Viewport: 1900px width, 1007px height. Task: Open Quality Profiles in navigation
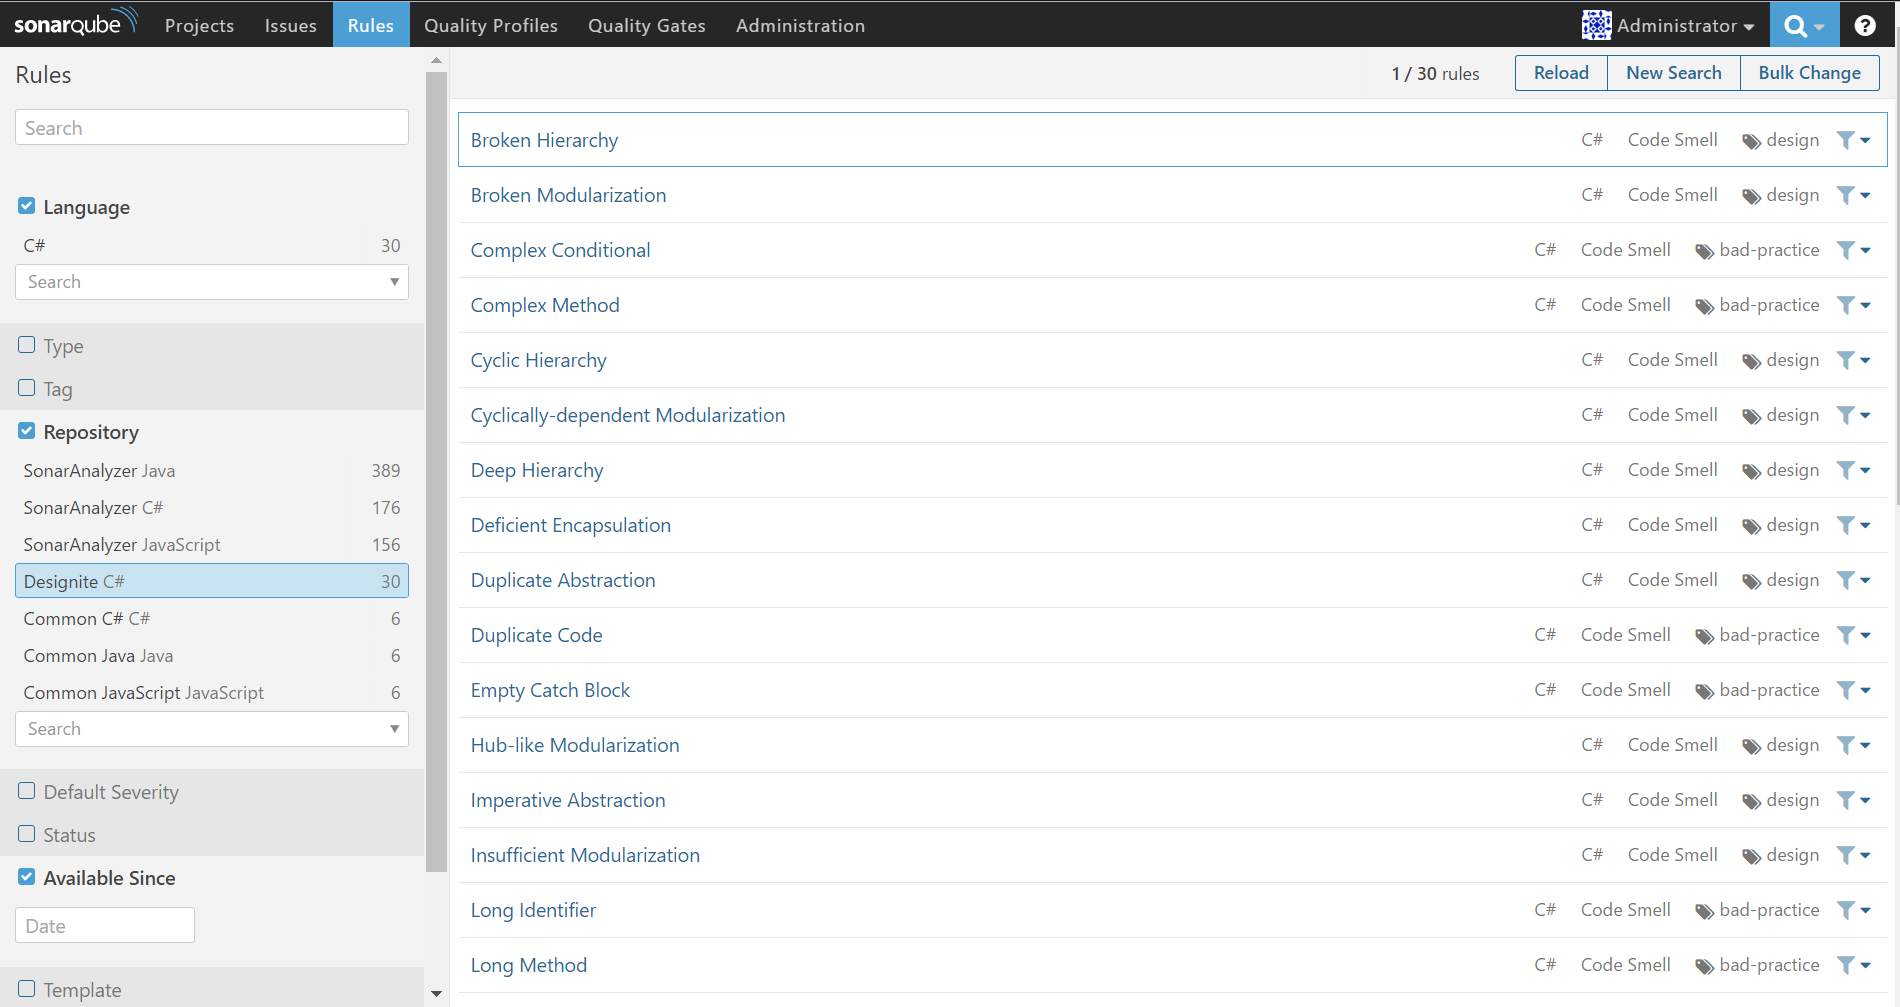(491, 25)
